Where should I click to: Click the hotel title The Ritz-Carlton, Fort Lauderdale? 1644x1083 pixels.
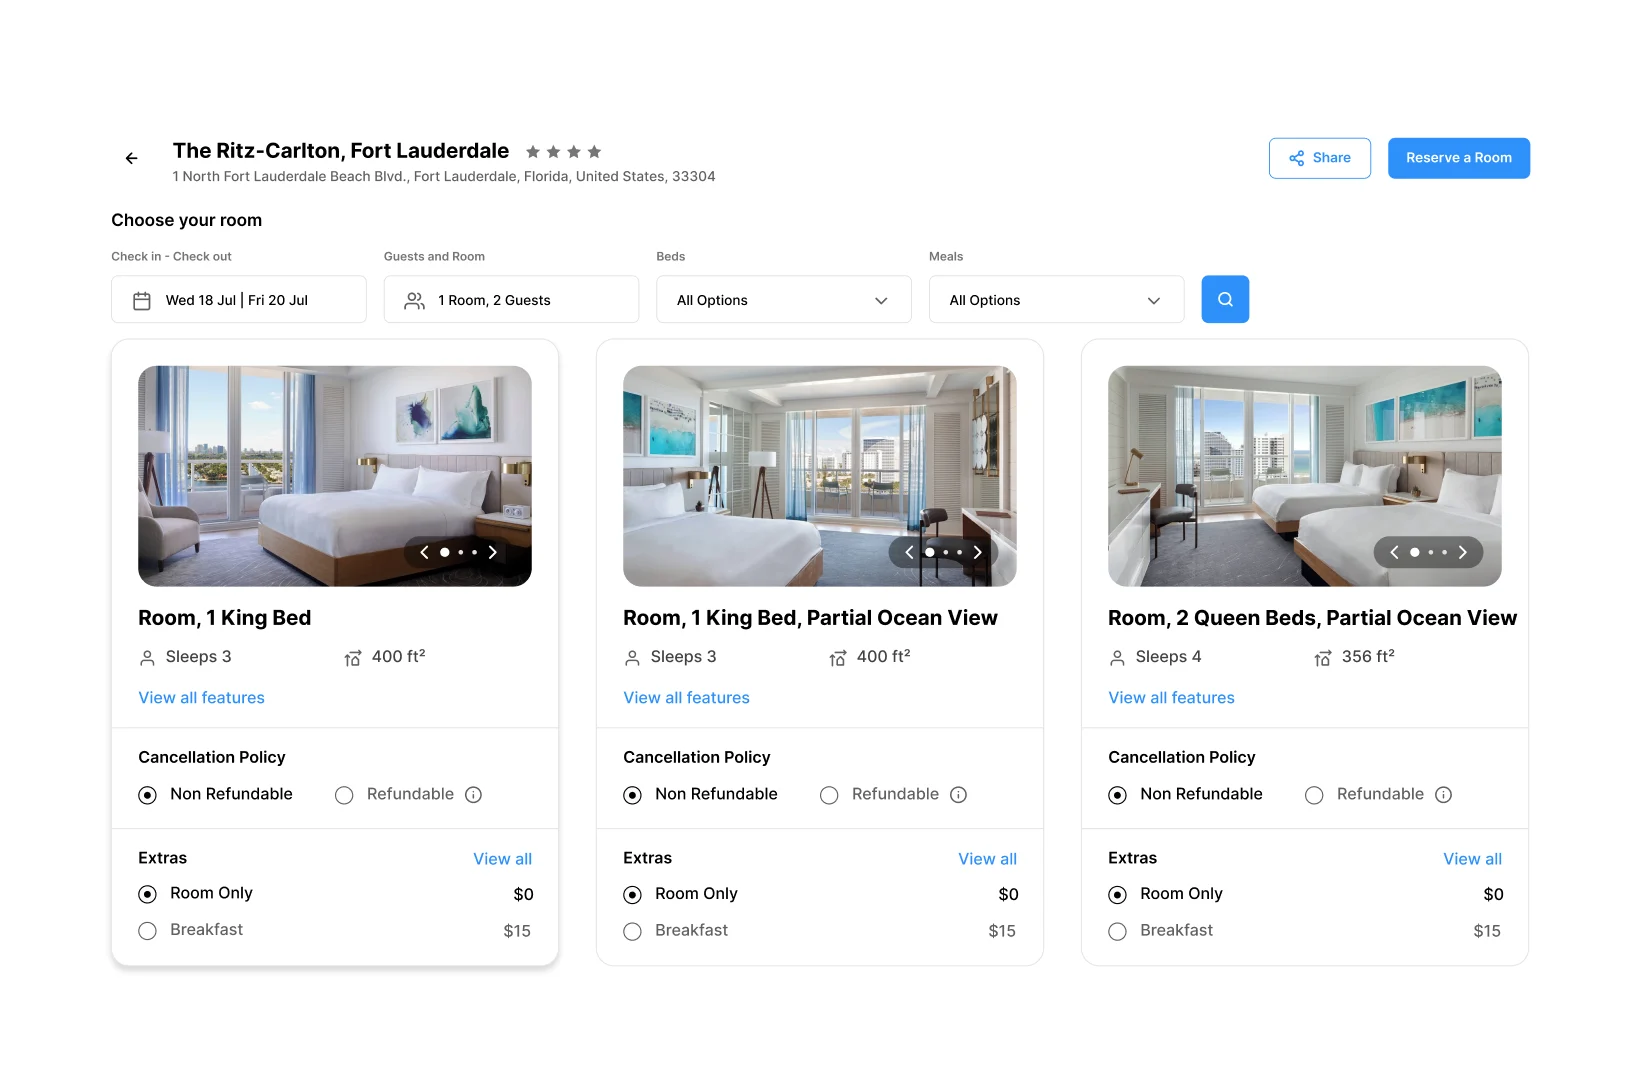point(341,151)
